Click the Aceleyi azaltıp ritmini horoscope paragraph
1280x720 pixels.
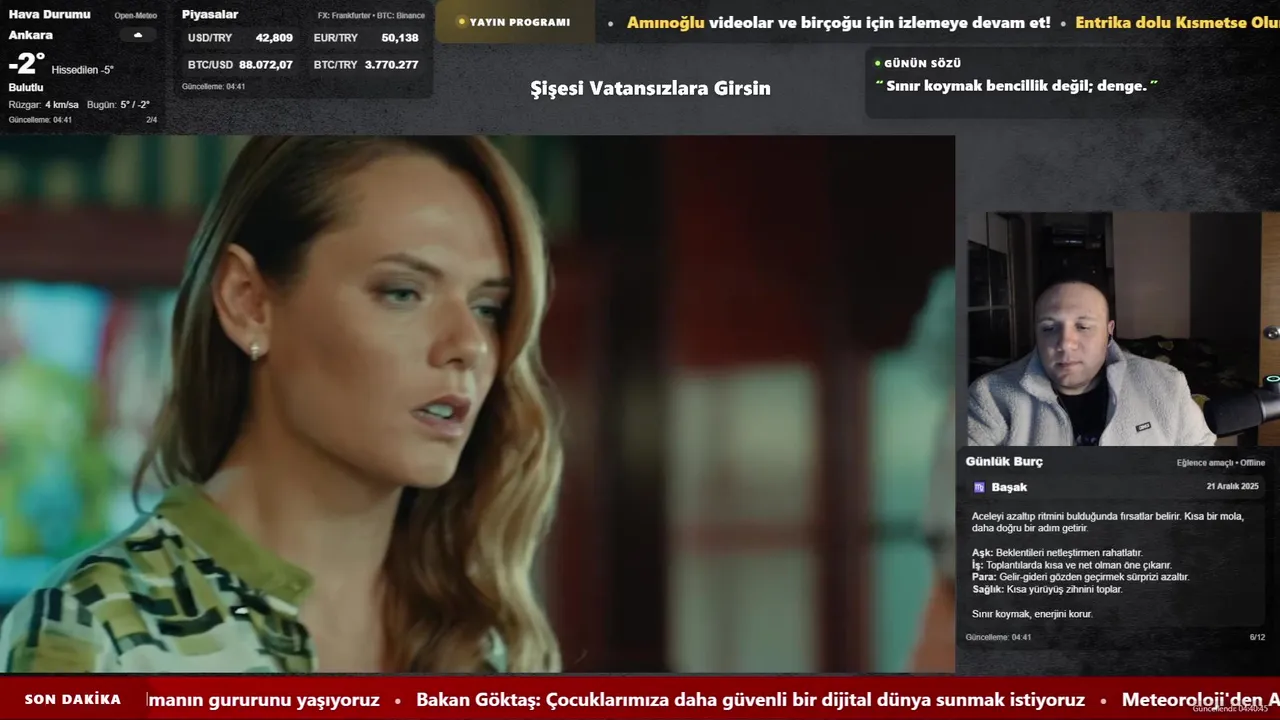1108,522
